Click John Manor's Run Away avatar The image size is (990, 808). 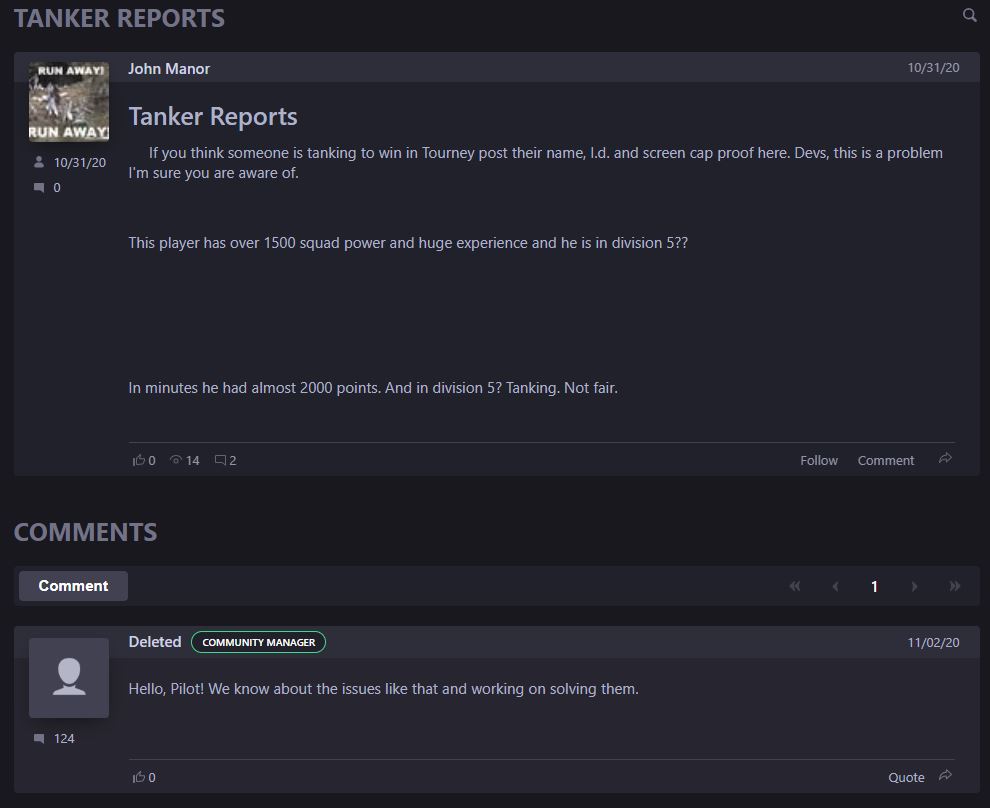69,101
